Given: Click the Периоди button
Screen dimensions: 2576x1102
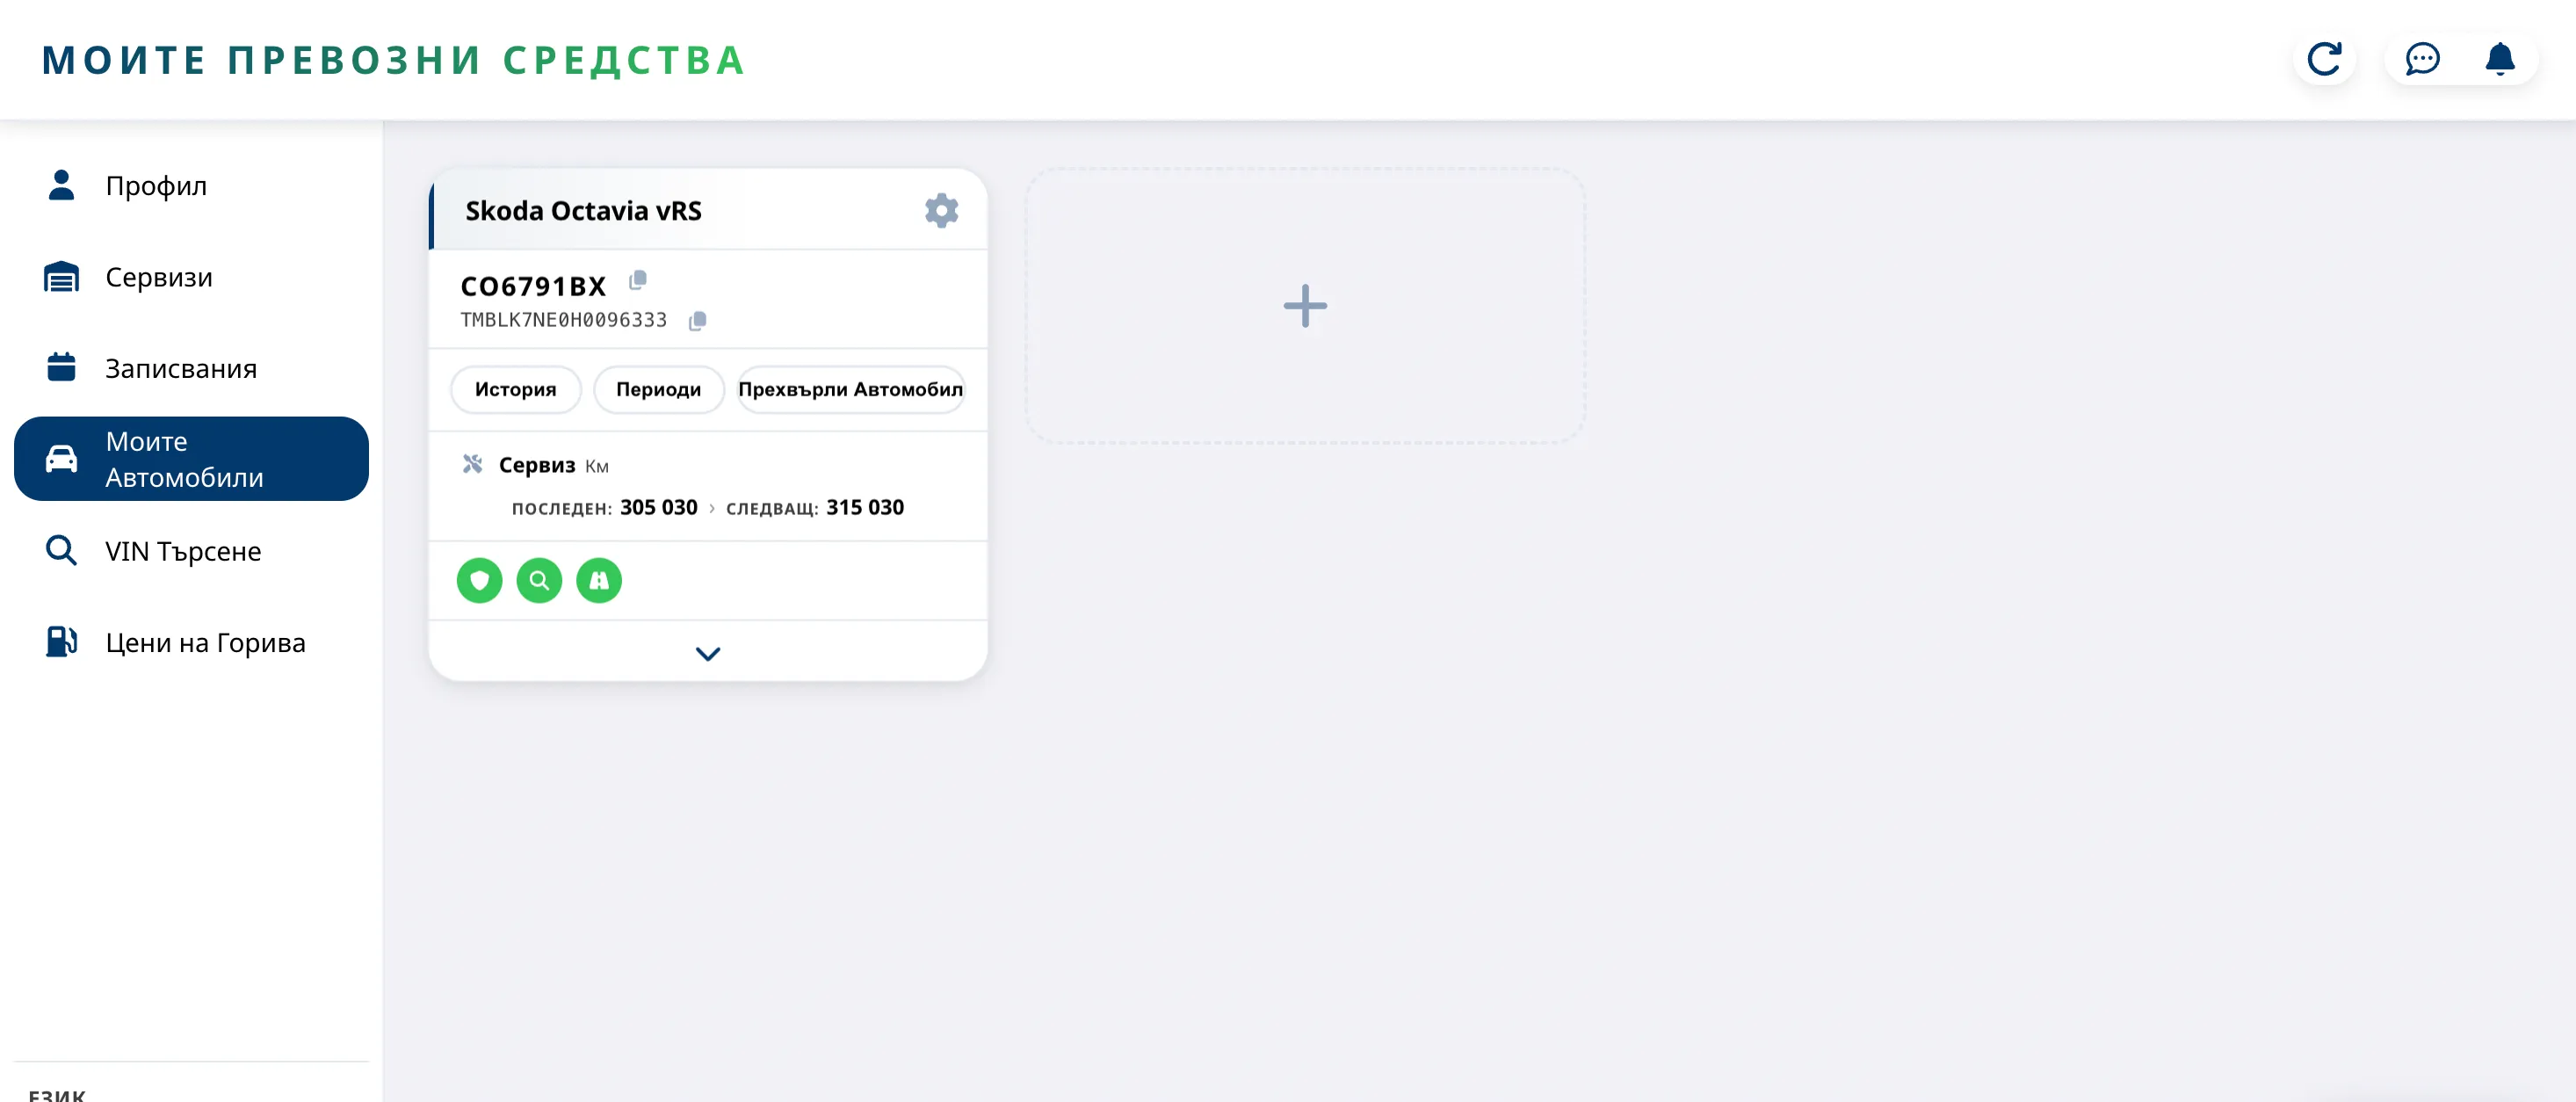Looking at the screenshot, I should (658, 389).
